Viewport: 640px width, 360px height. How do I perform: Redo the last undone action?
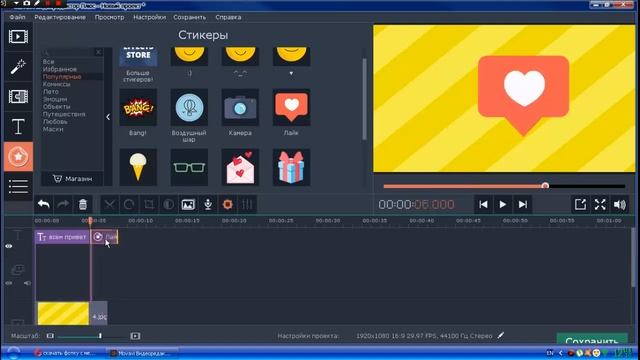63,204
